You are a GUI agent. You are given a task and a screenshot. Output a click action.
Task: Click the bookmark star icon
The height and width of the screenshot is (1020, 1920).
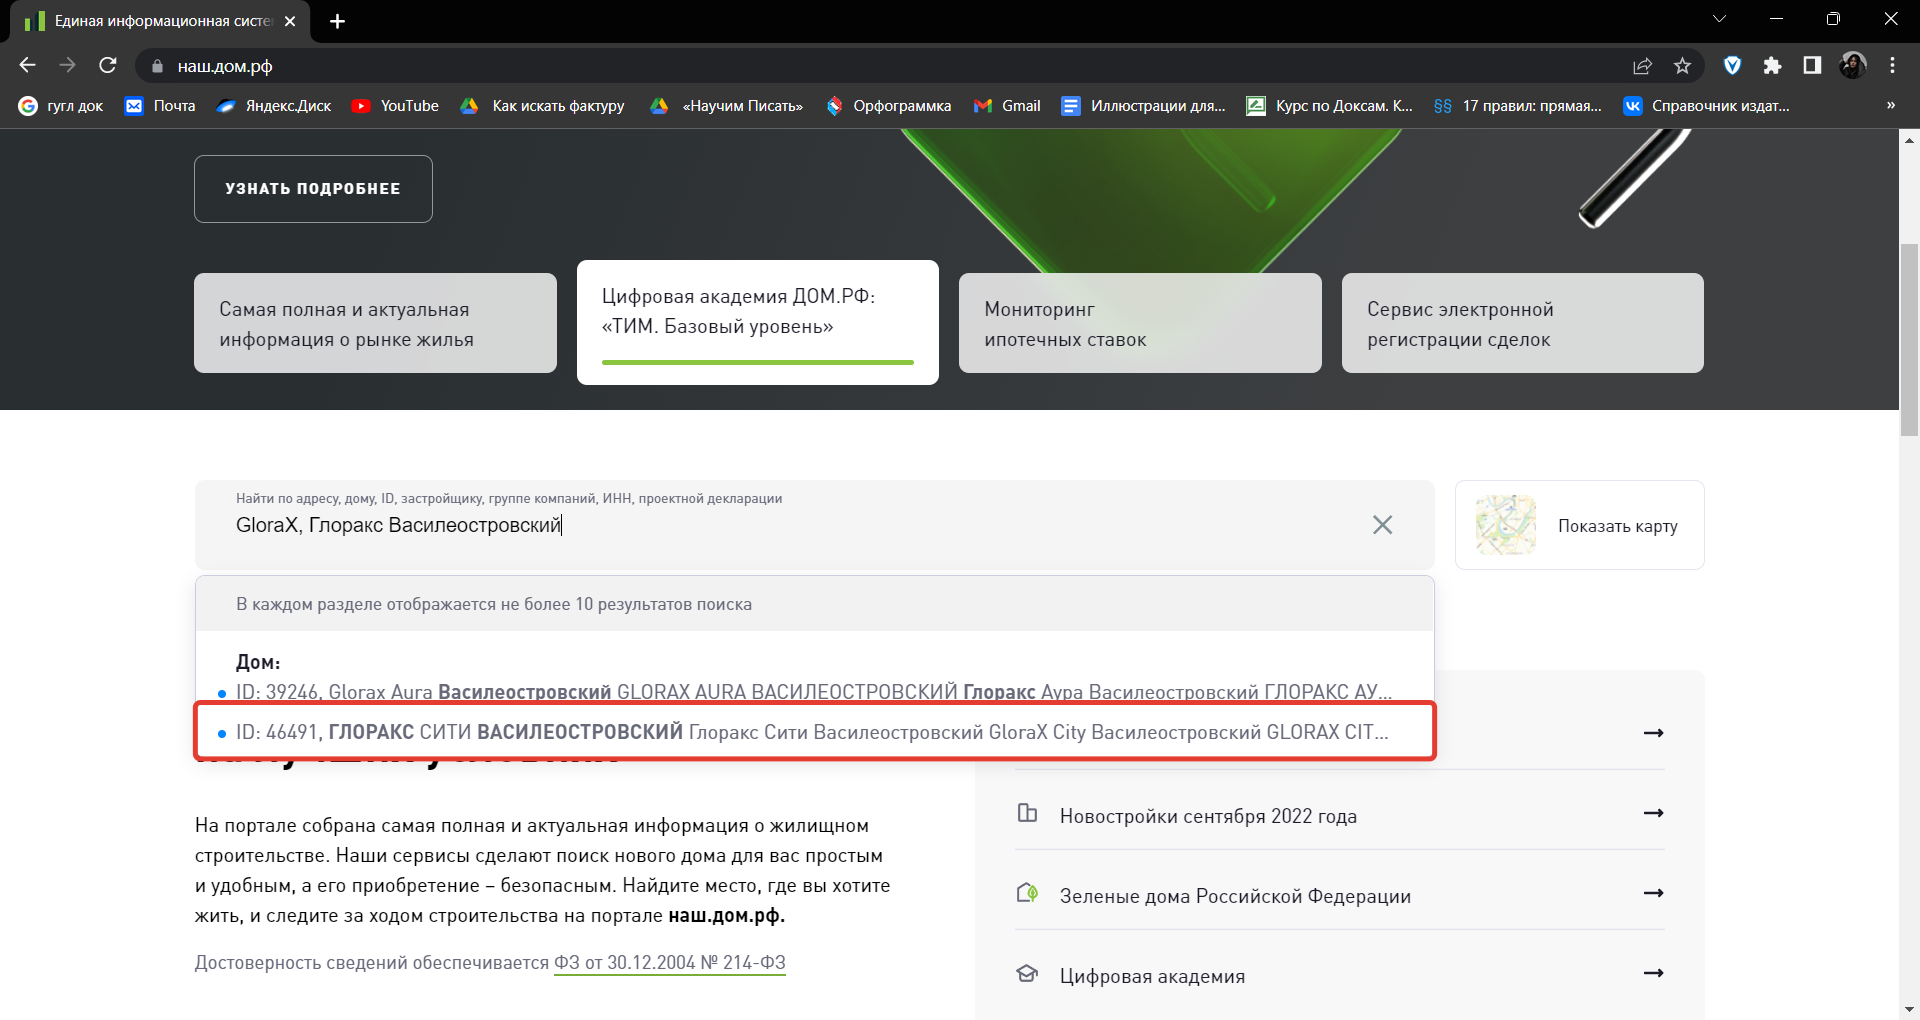point(1682,66)
